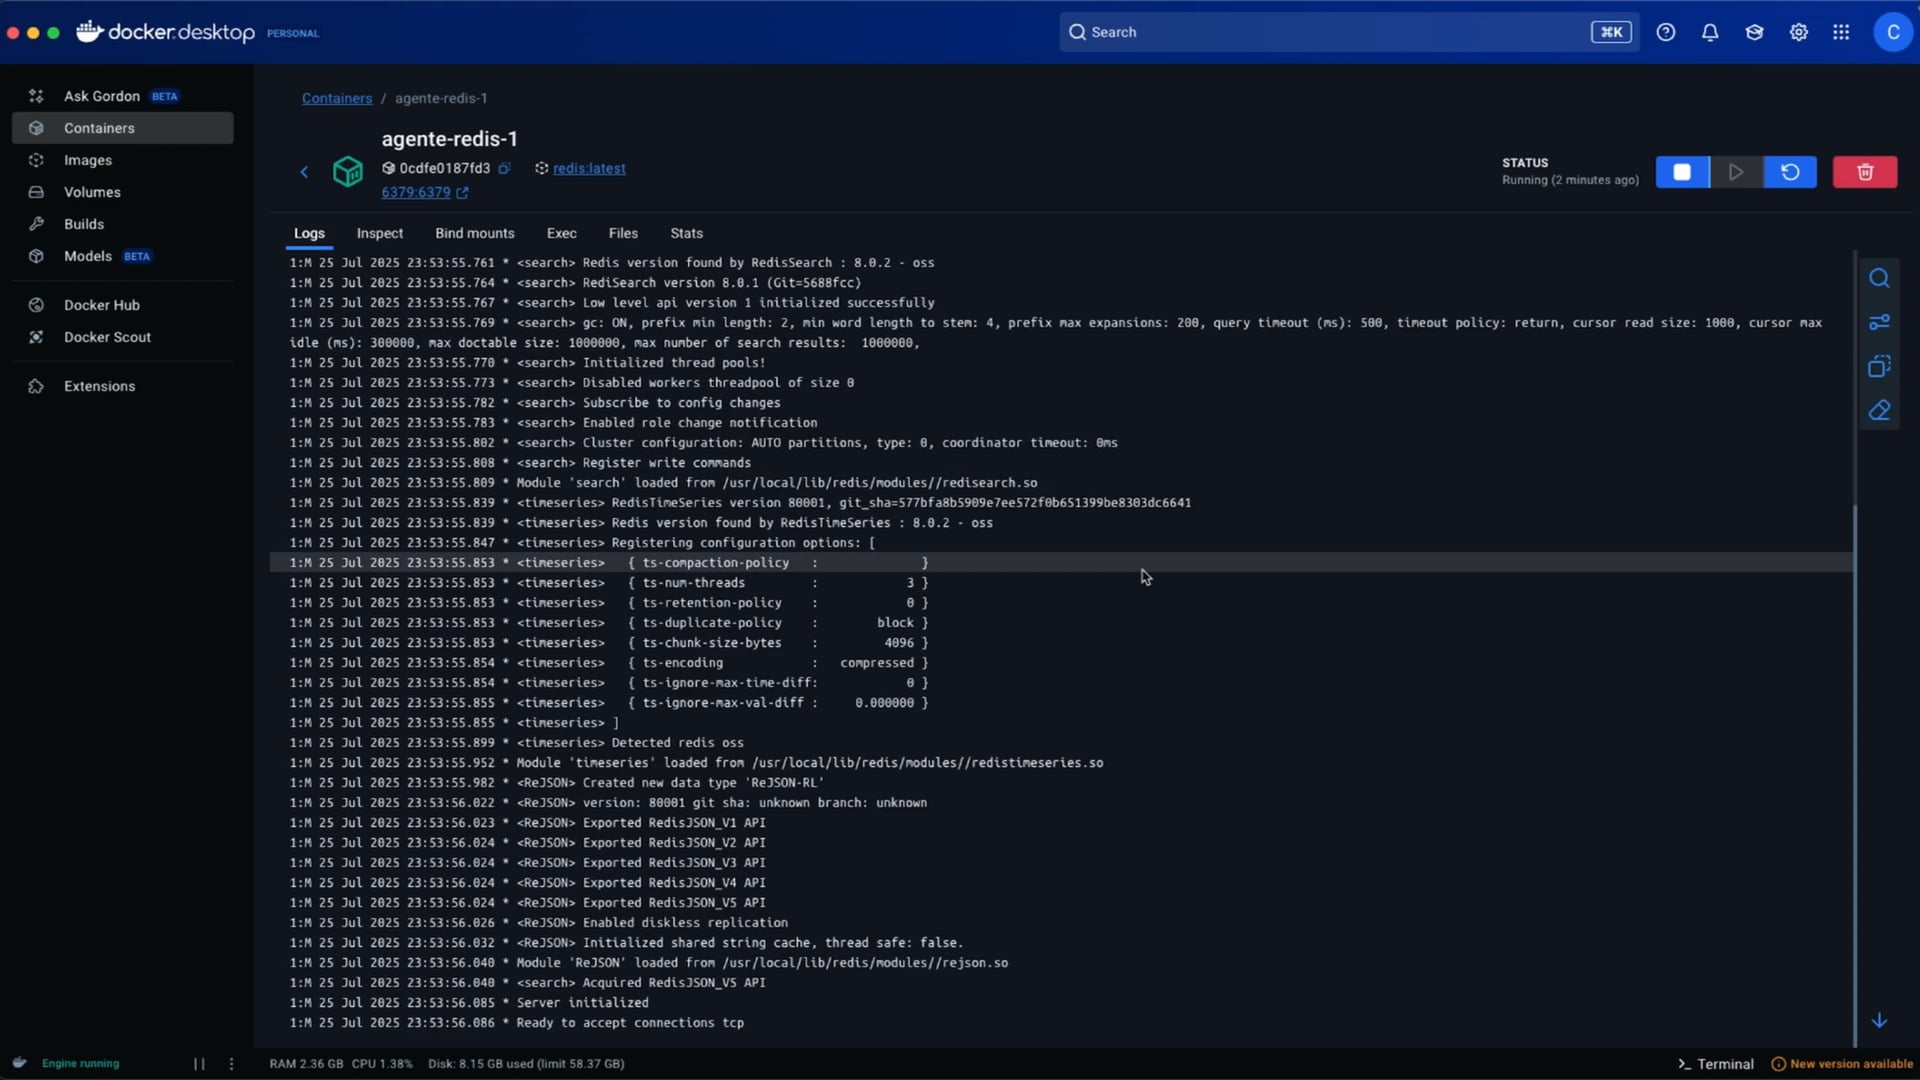1920x1080 pixels.
Task: Switch to the Inspect tab
Action: coord(379,233)
